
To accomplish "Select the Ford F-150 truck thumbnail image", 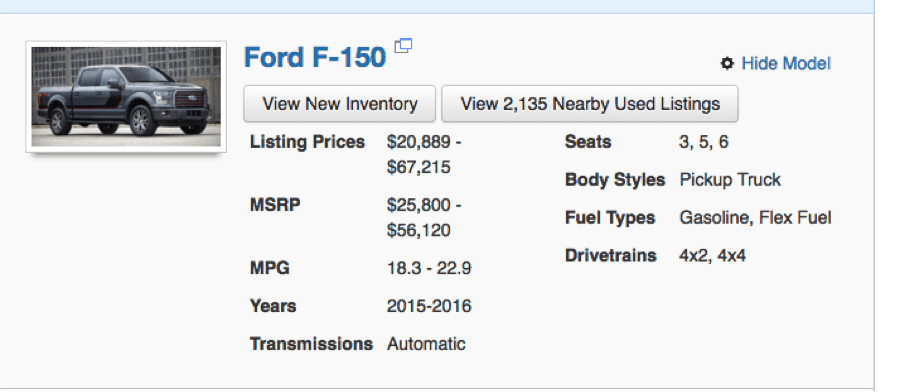I will click(x=126, y=96).
